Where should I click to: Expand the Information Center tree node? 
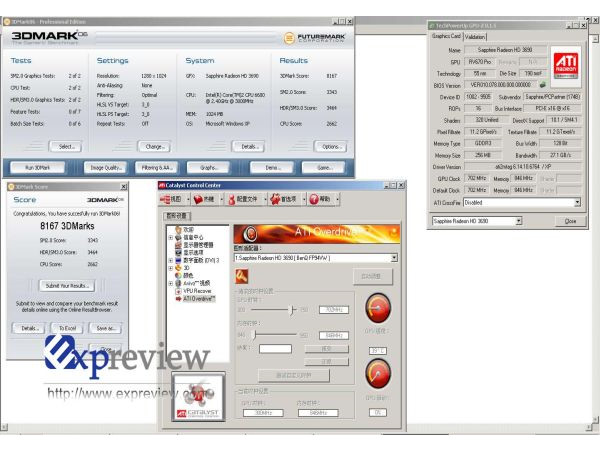pyautogui.click(x=171, y=238)
